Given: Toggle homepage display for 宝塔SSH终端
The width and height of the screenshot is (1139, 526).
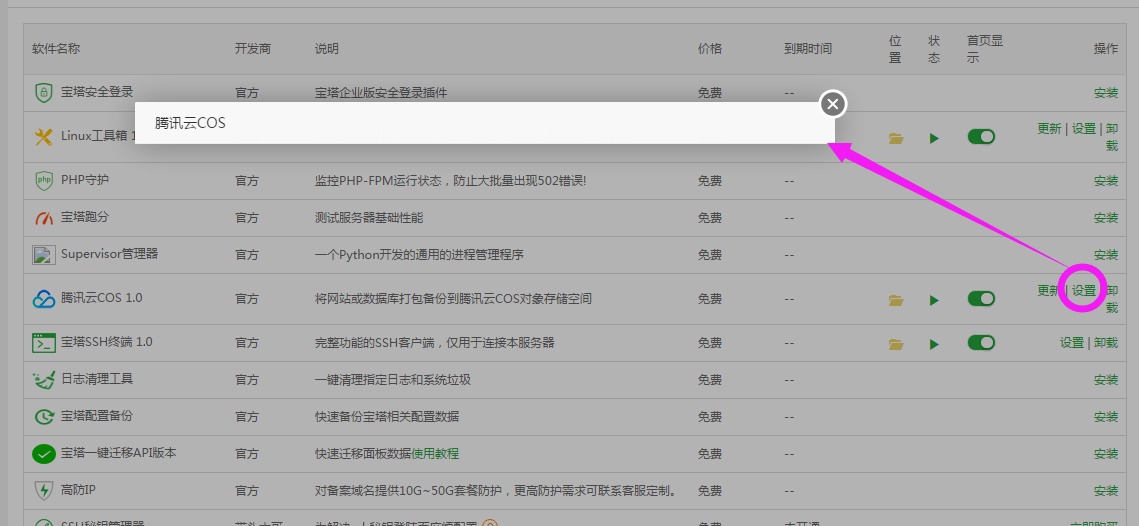Looking at the screenshot, I should pyautogui.click(x=981, y=342).
